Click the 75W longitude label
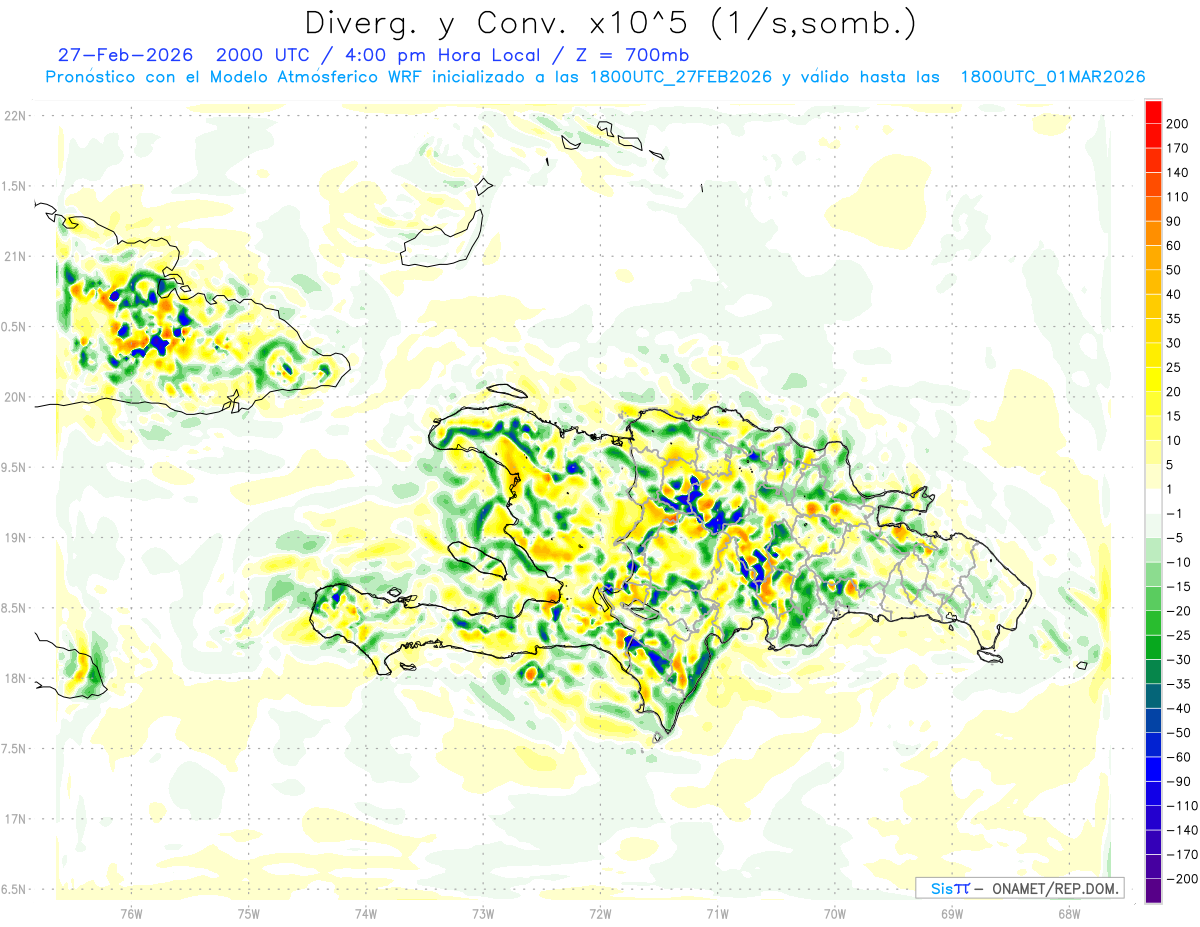 [x=248, y=914]
